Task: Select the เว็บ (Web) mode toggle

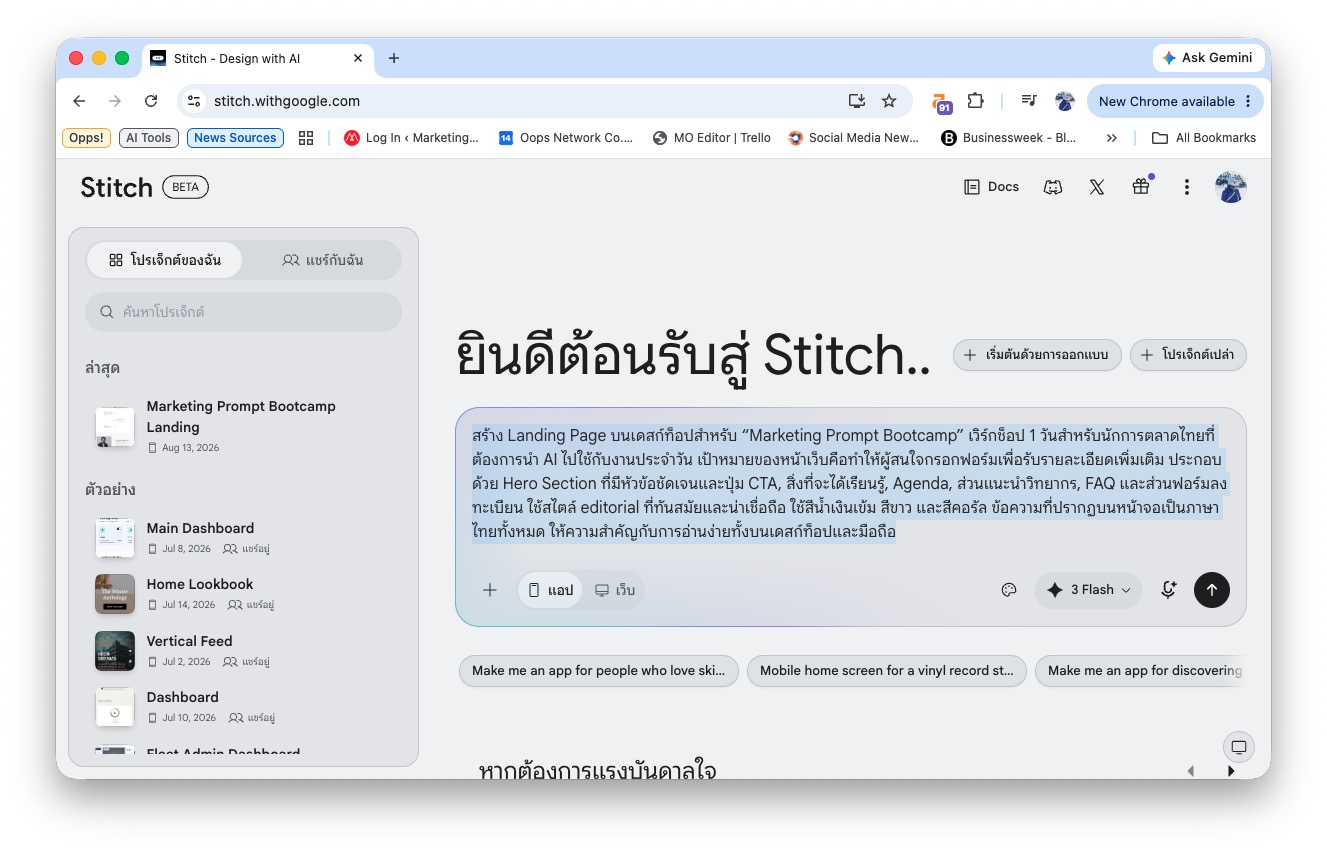Action: coord(615,590)
